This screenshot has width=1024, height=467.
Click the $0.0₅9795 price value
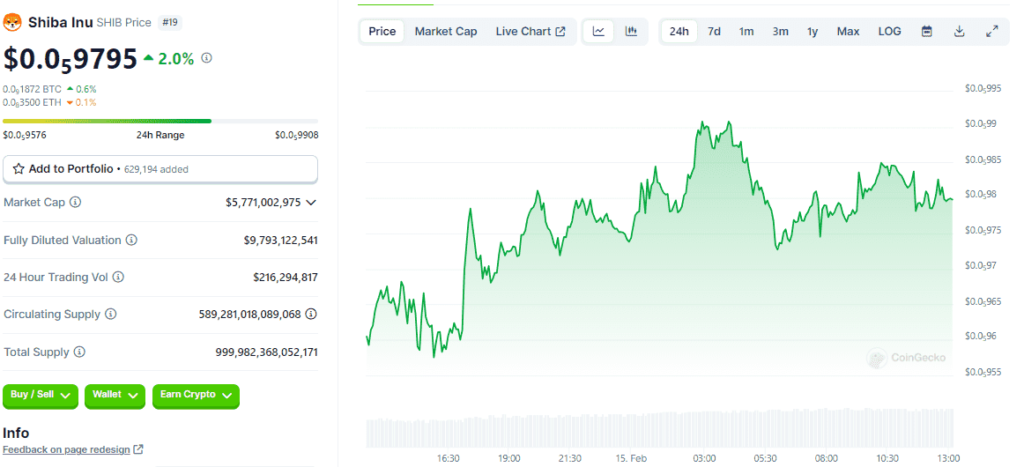point(71,58)
